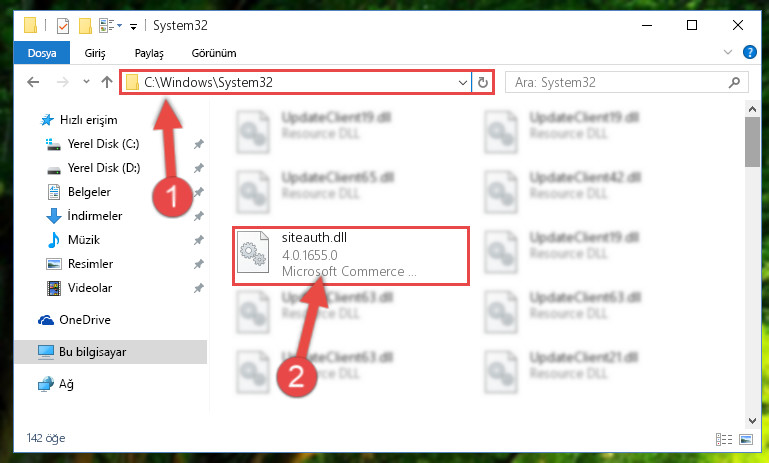769x463 pixels.
Task: Open the Dosya menu tab
Action: (42, 53)
